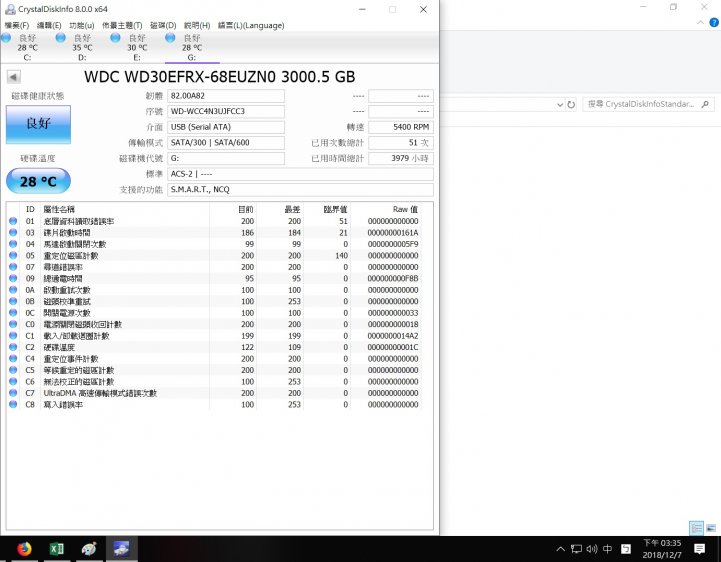Switch Explorer to details view icon

(696, 528)
